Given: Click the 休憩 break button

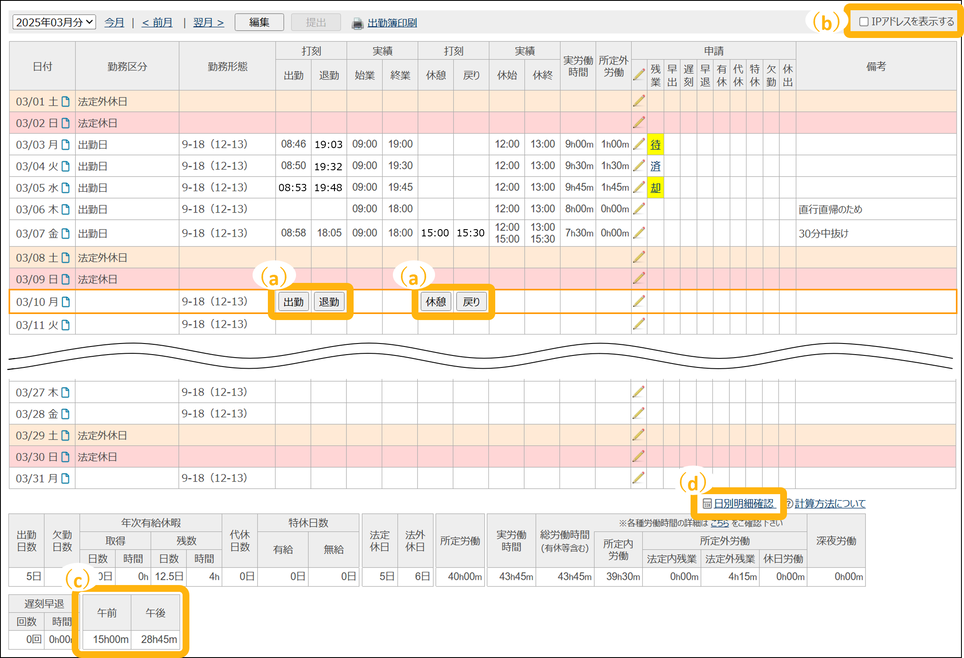Looking at the screenshot, I should click(x=435, y=302).
